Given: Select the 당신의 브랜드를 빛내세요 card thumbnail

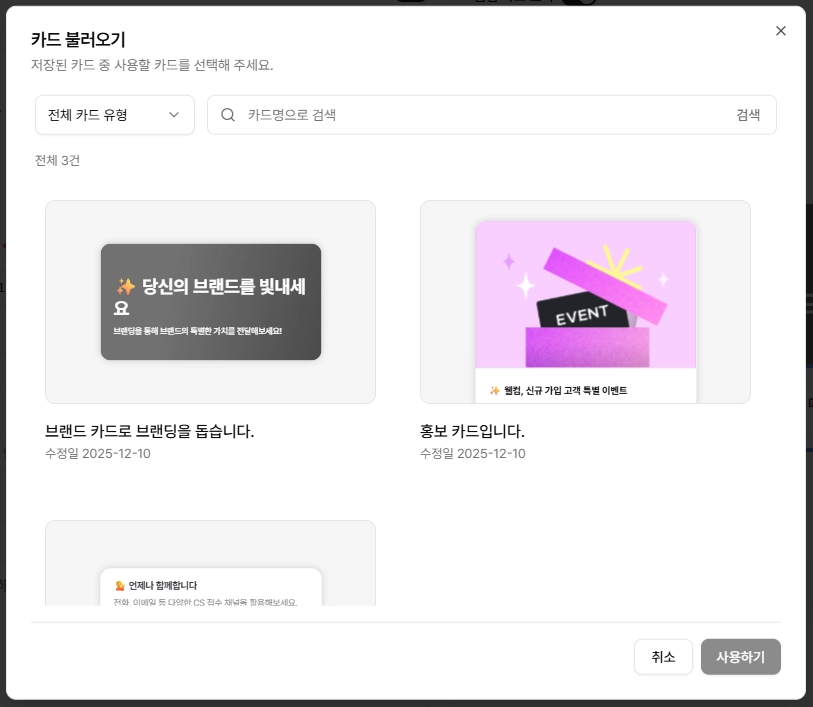Looking at the screenshot, I should tap(211, 302).
